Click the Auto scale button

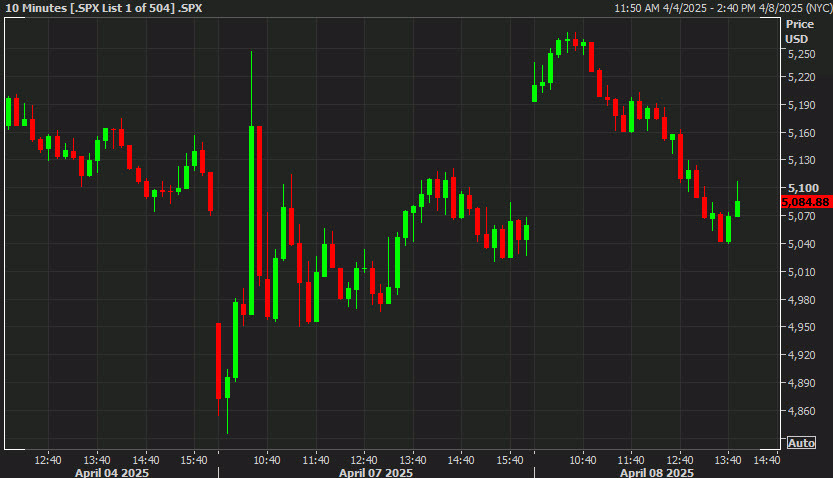(801, 443)
